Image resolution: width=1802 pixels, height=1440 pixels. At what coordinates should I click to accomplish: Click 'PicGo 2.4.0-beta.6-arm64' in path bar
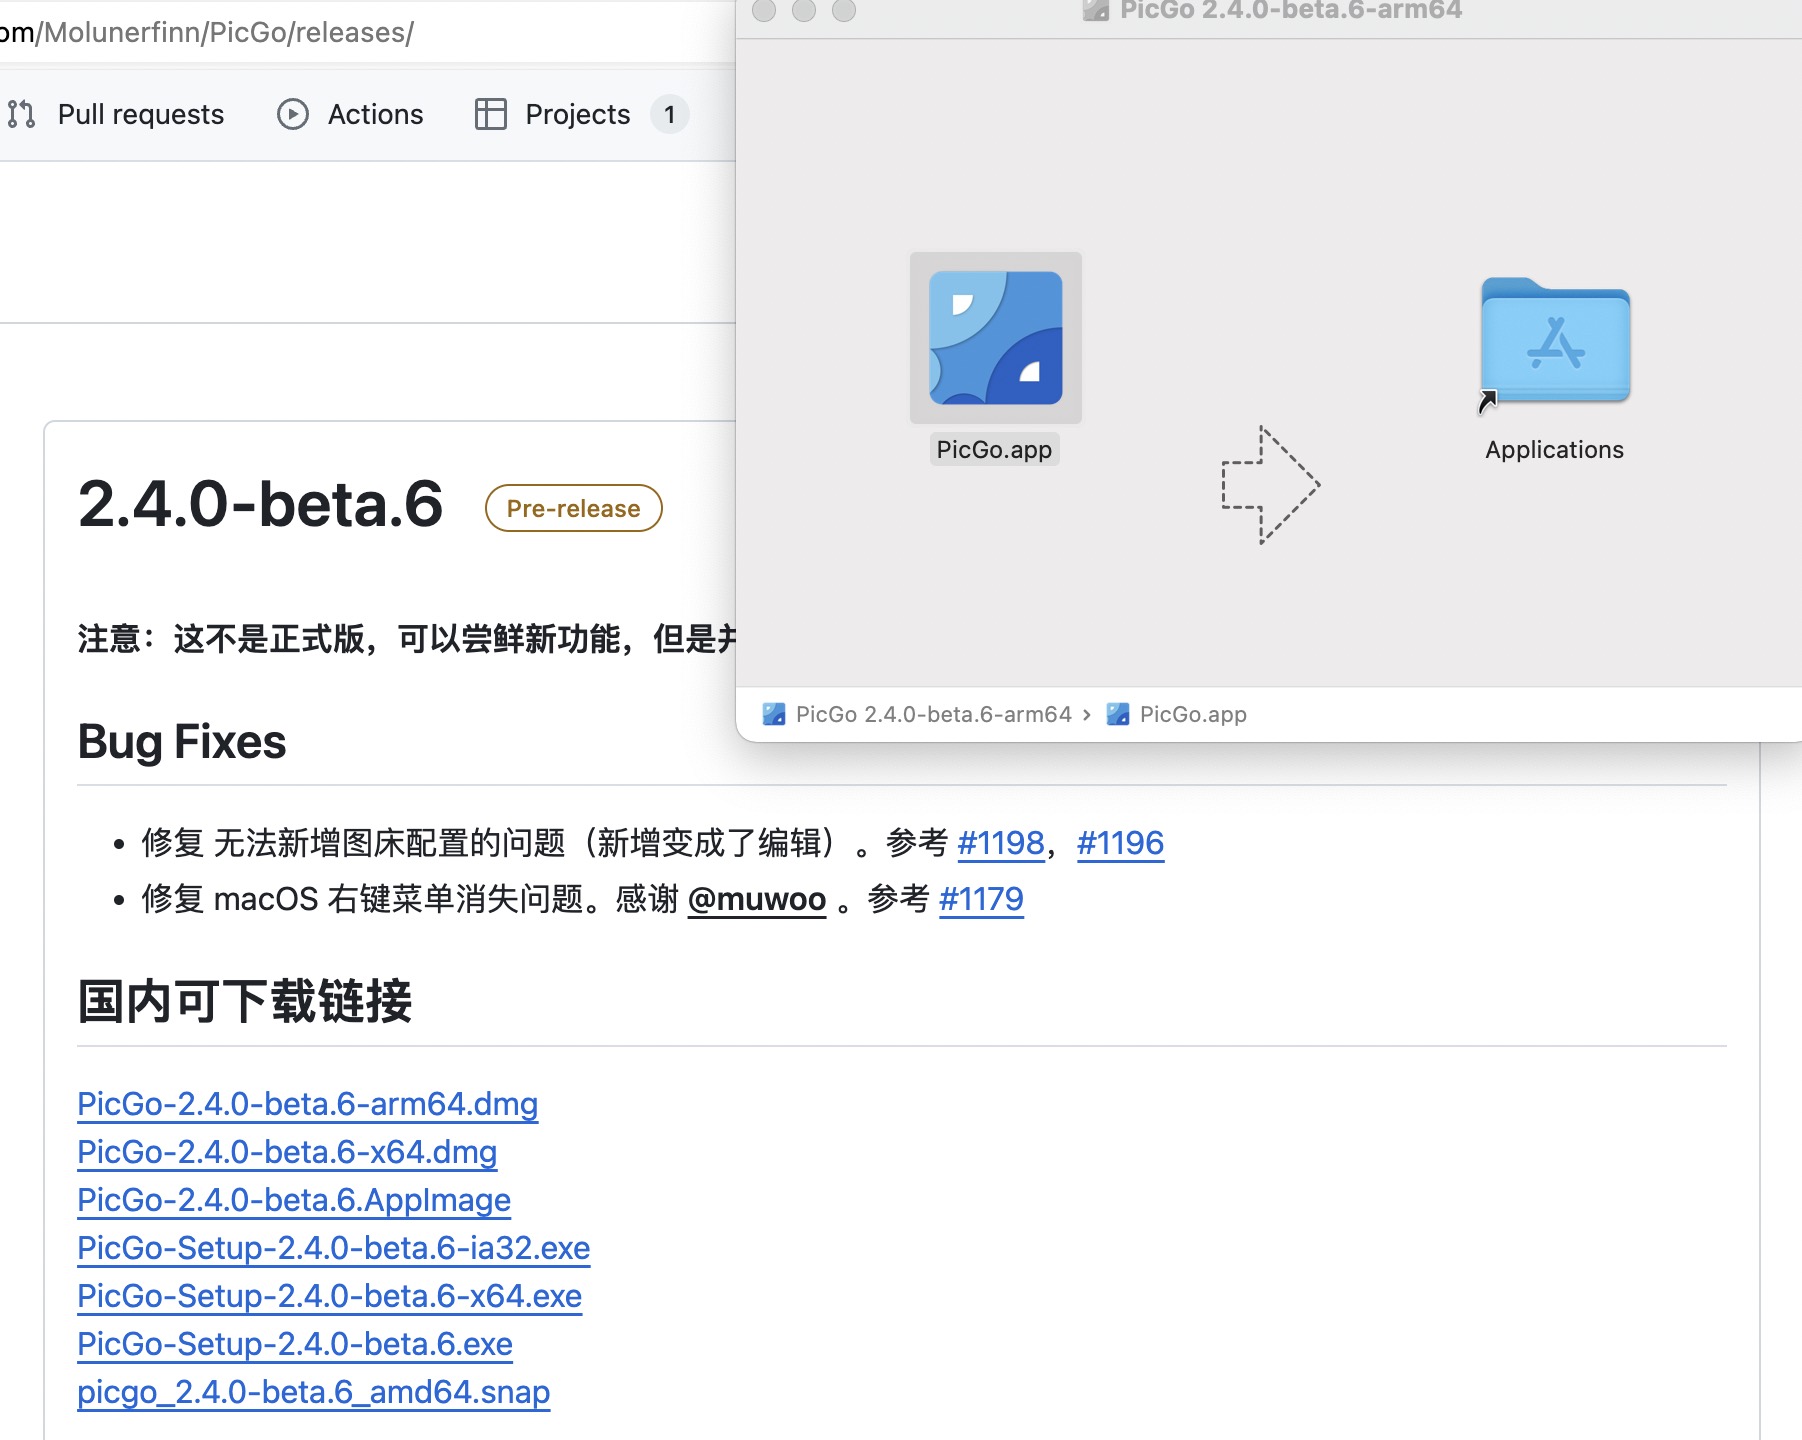pyautogui.click(x=933, y=714)
